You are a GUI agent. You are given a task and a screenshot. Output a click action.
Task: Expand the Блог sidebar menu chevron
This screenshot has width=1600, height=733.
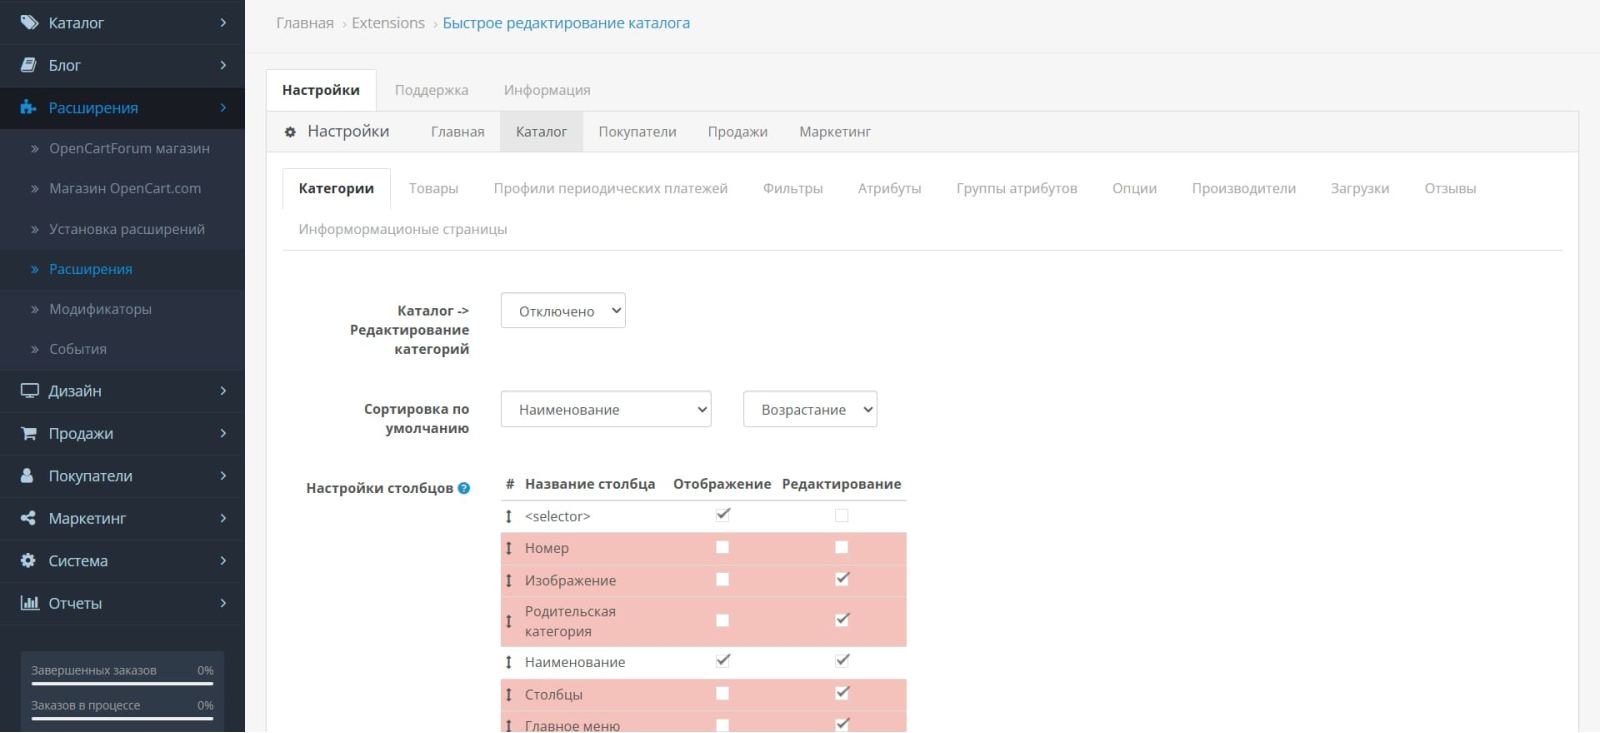223,65
